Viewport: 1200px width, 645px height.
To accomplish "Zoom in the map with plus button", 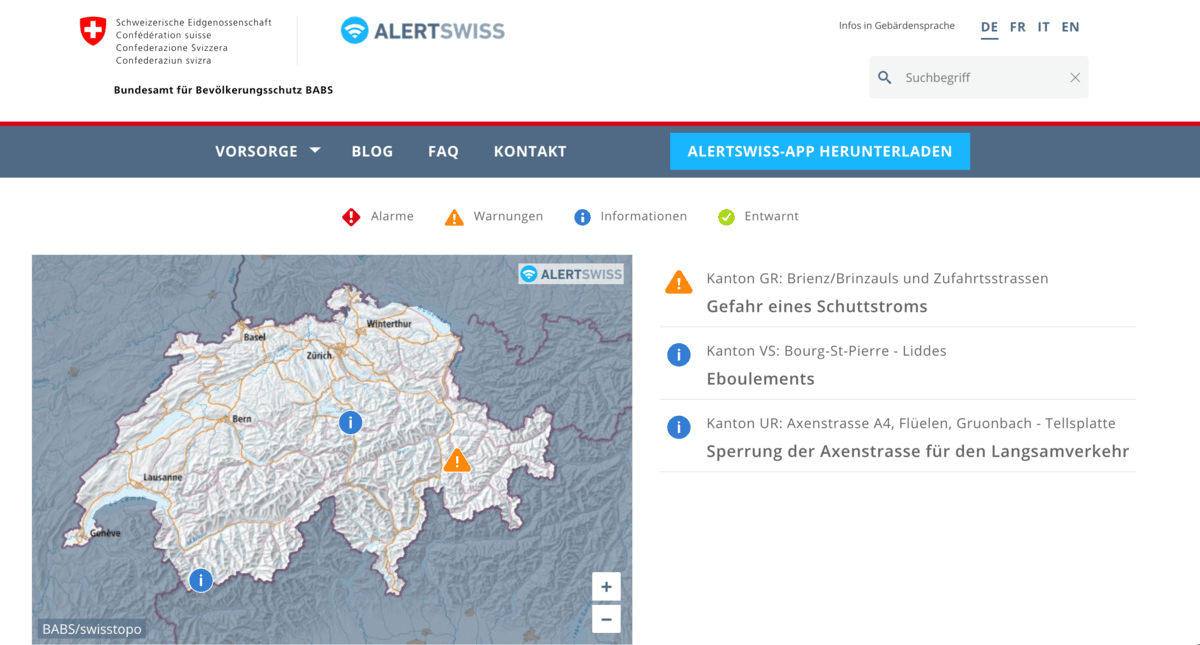I will click(x=606, y=587).
